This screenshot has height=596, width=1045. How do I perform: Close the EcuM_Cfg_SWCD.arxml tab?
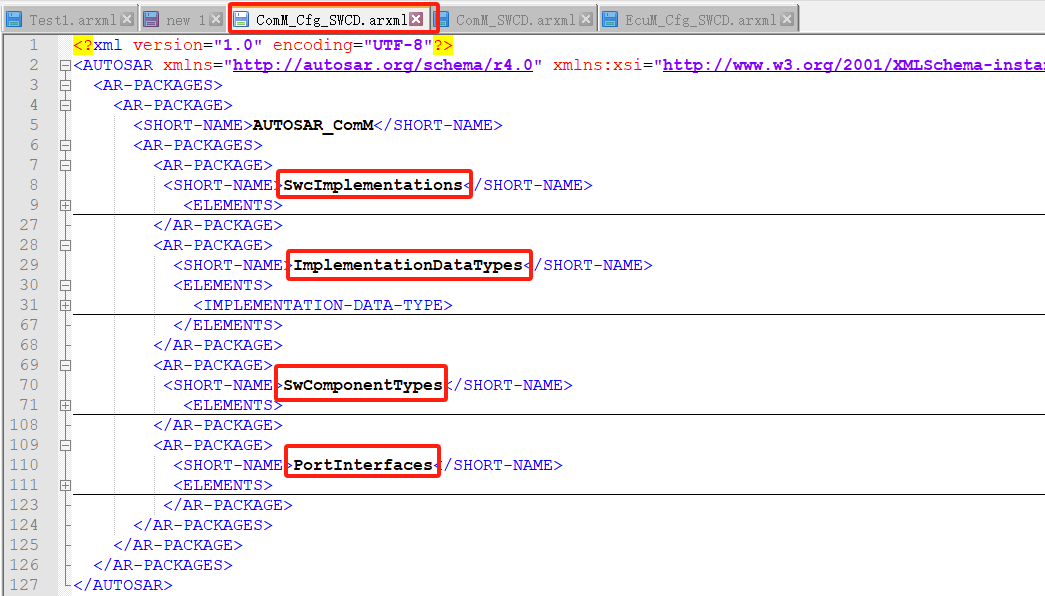pyautogui.click(x=787, y=19)
